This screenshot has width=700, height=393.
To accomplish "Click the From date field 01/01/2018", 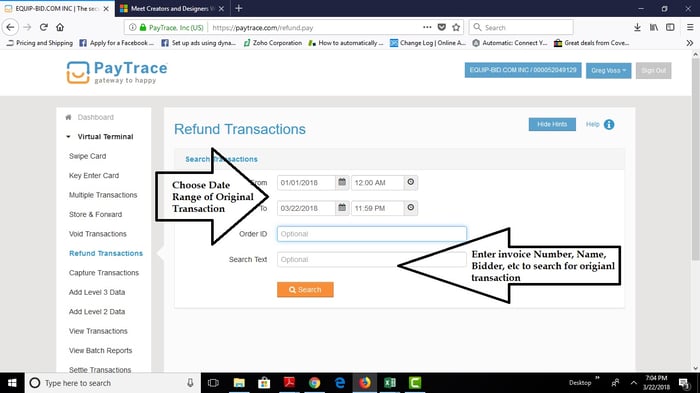I will pyautogui.click(x=306, y=183).
